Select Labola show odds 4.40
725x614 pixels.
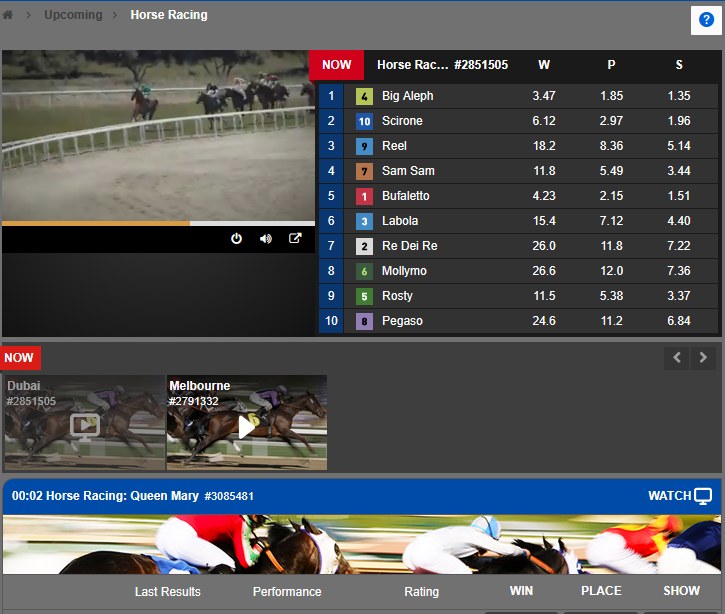click(679, 221)
